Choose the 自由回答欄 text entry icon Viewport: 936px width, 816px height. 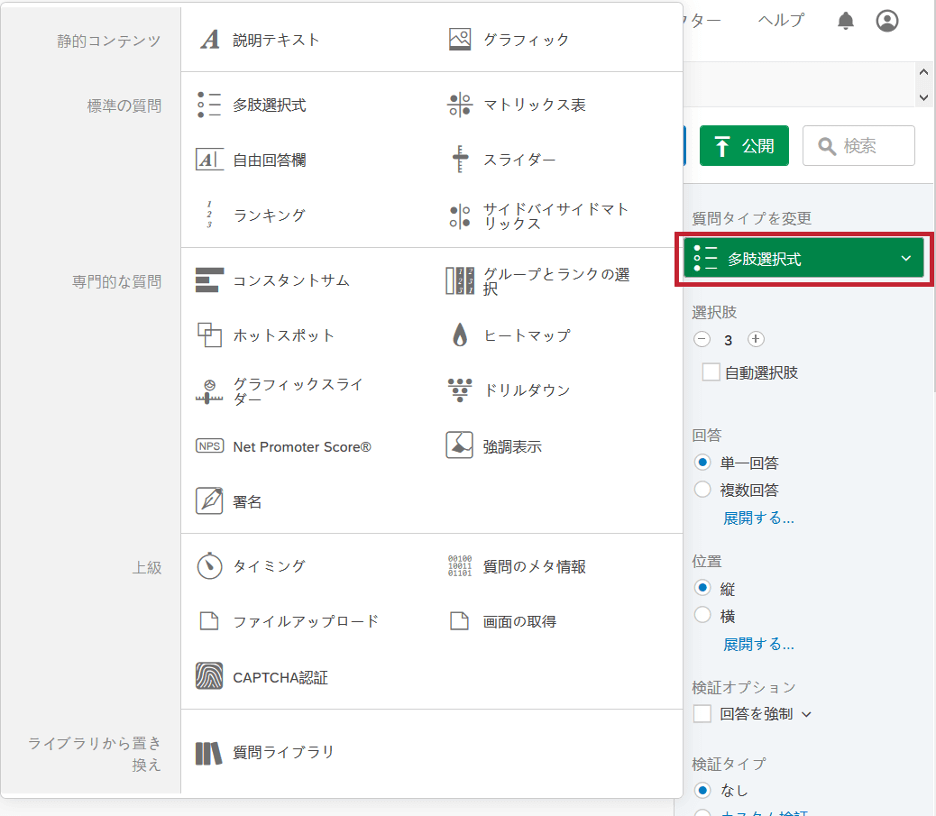pos(210,160)
